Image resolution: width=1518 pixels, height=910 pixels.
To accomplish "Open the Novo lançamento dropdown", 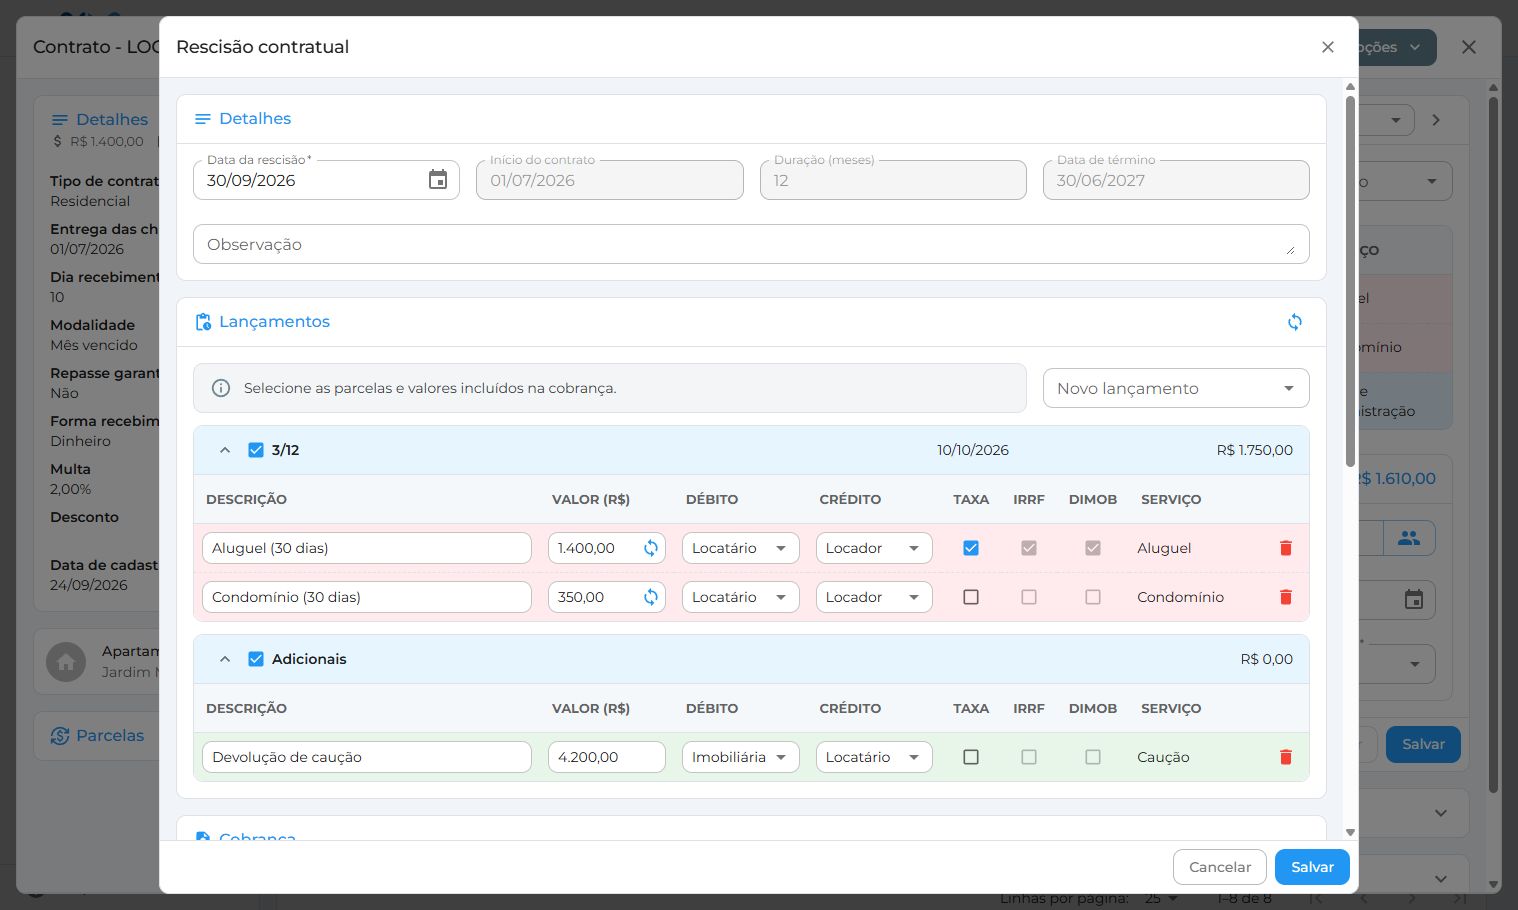I will click(1176, 388).
